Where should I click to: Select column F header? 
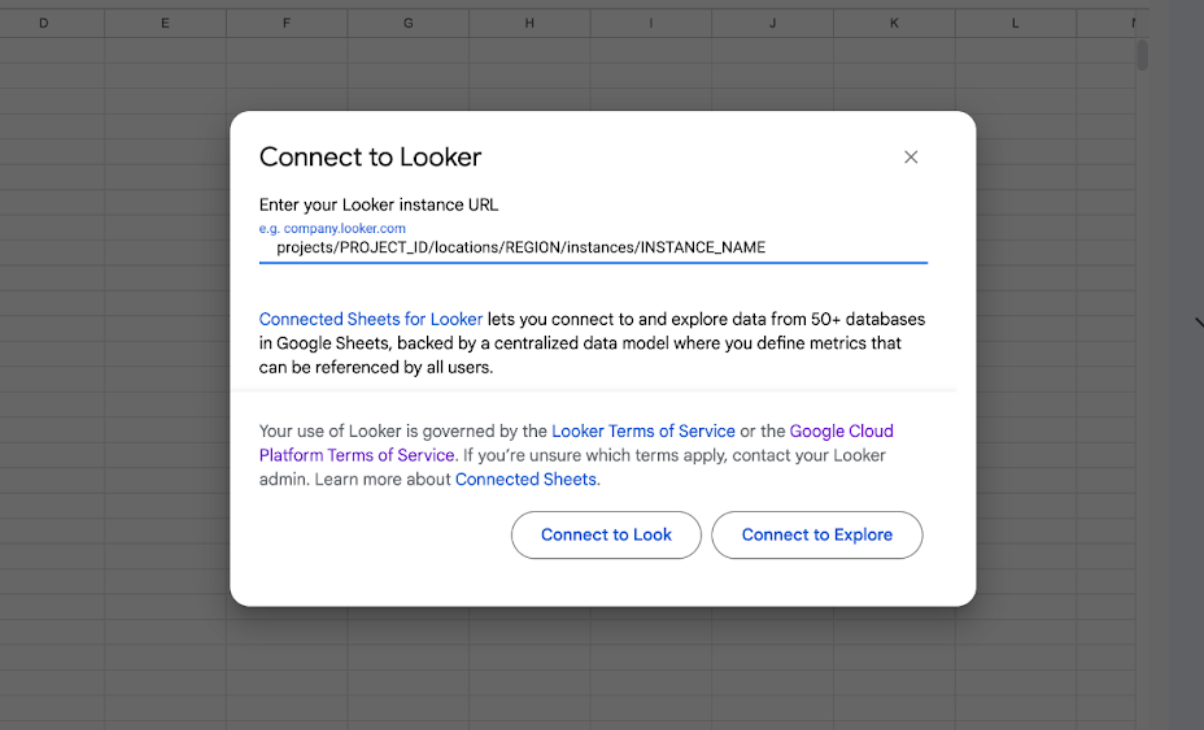[x=287, y=22]
